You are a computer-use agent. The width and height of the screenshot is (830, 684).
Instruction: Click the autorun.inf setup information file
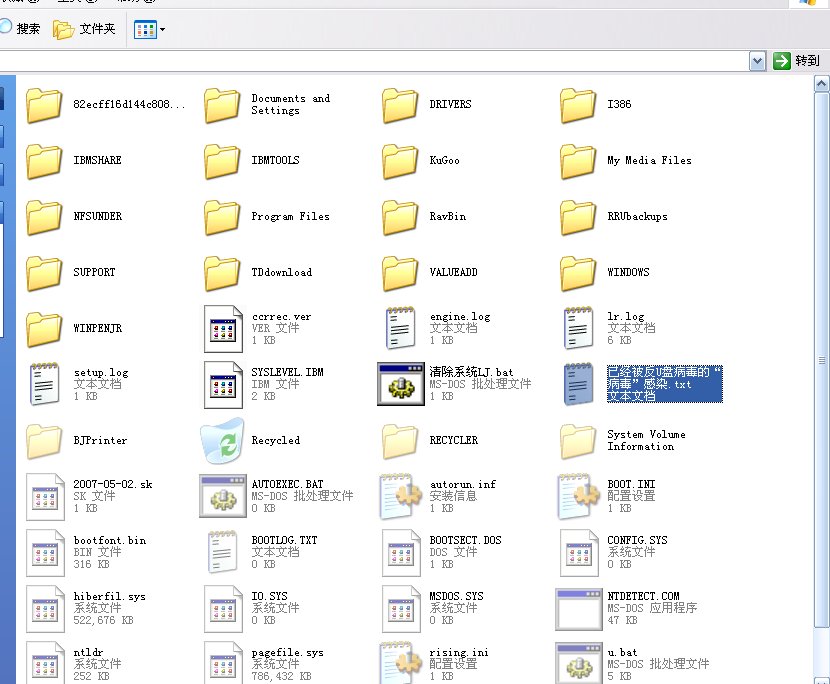[401, 496]
